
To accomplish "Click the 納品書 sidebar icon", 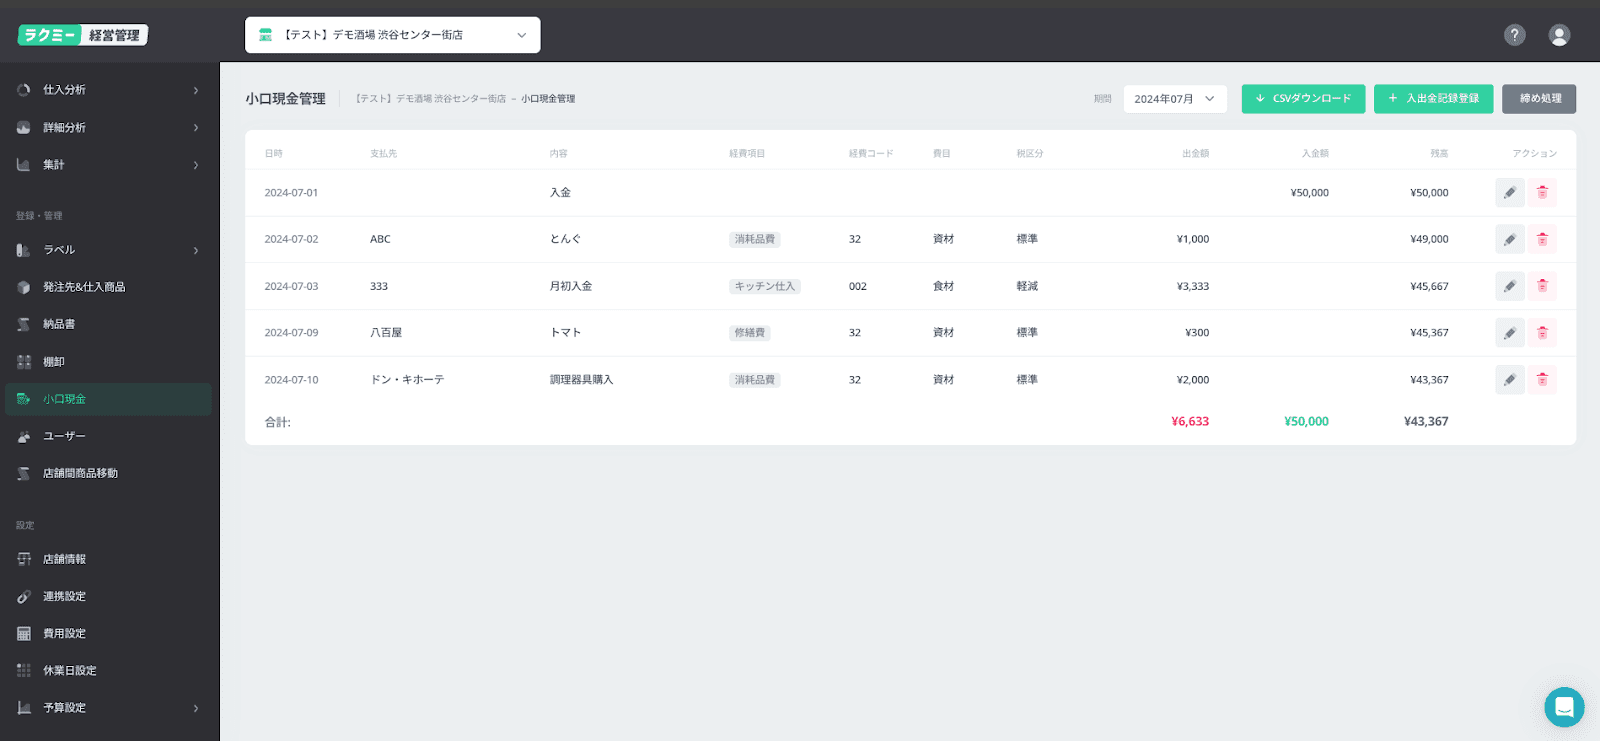I will click(24, 324).
